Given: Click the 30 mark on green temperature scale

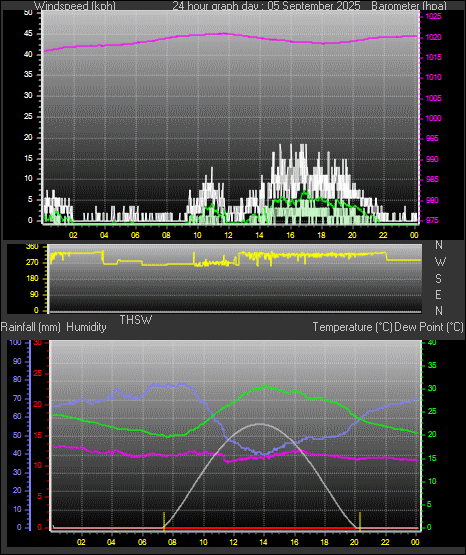Looking at the screenshot, I should click(432, 388).
